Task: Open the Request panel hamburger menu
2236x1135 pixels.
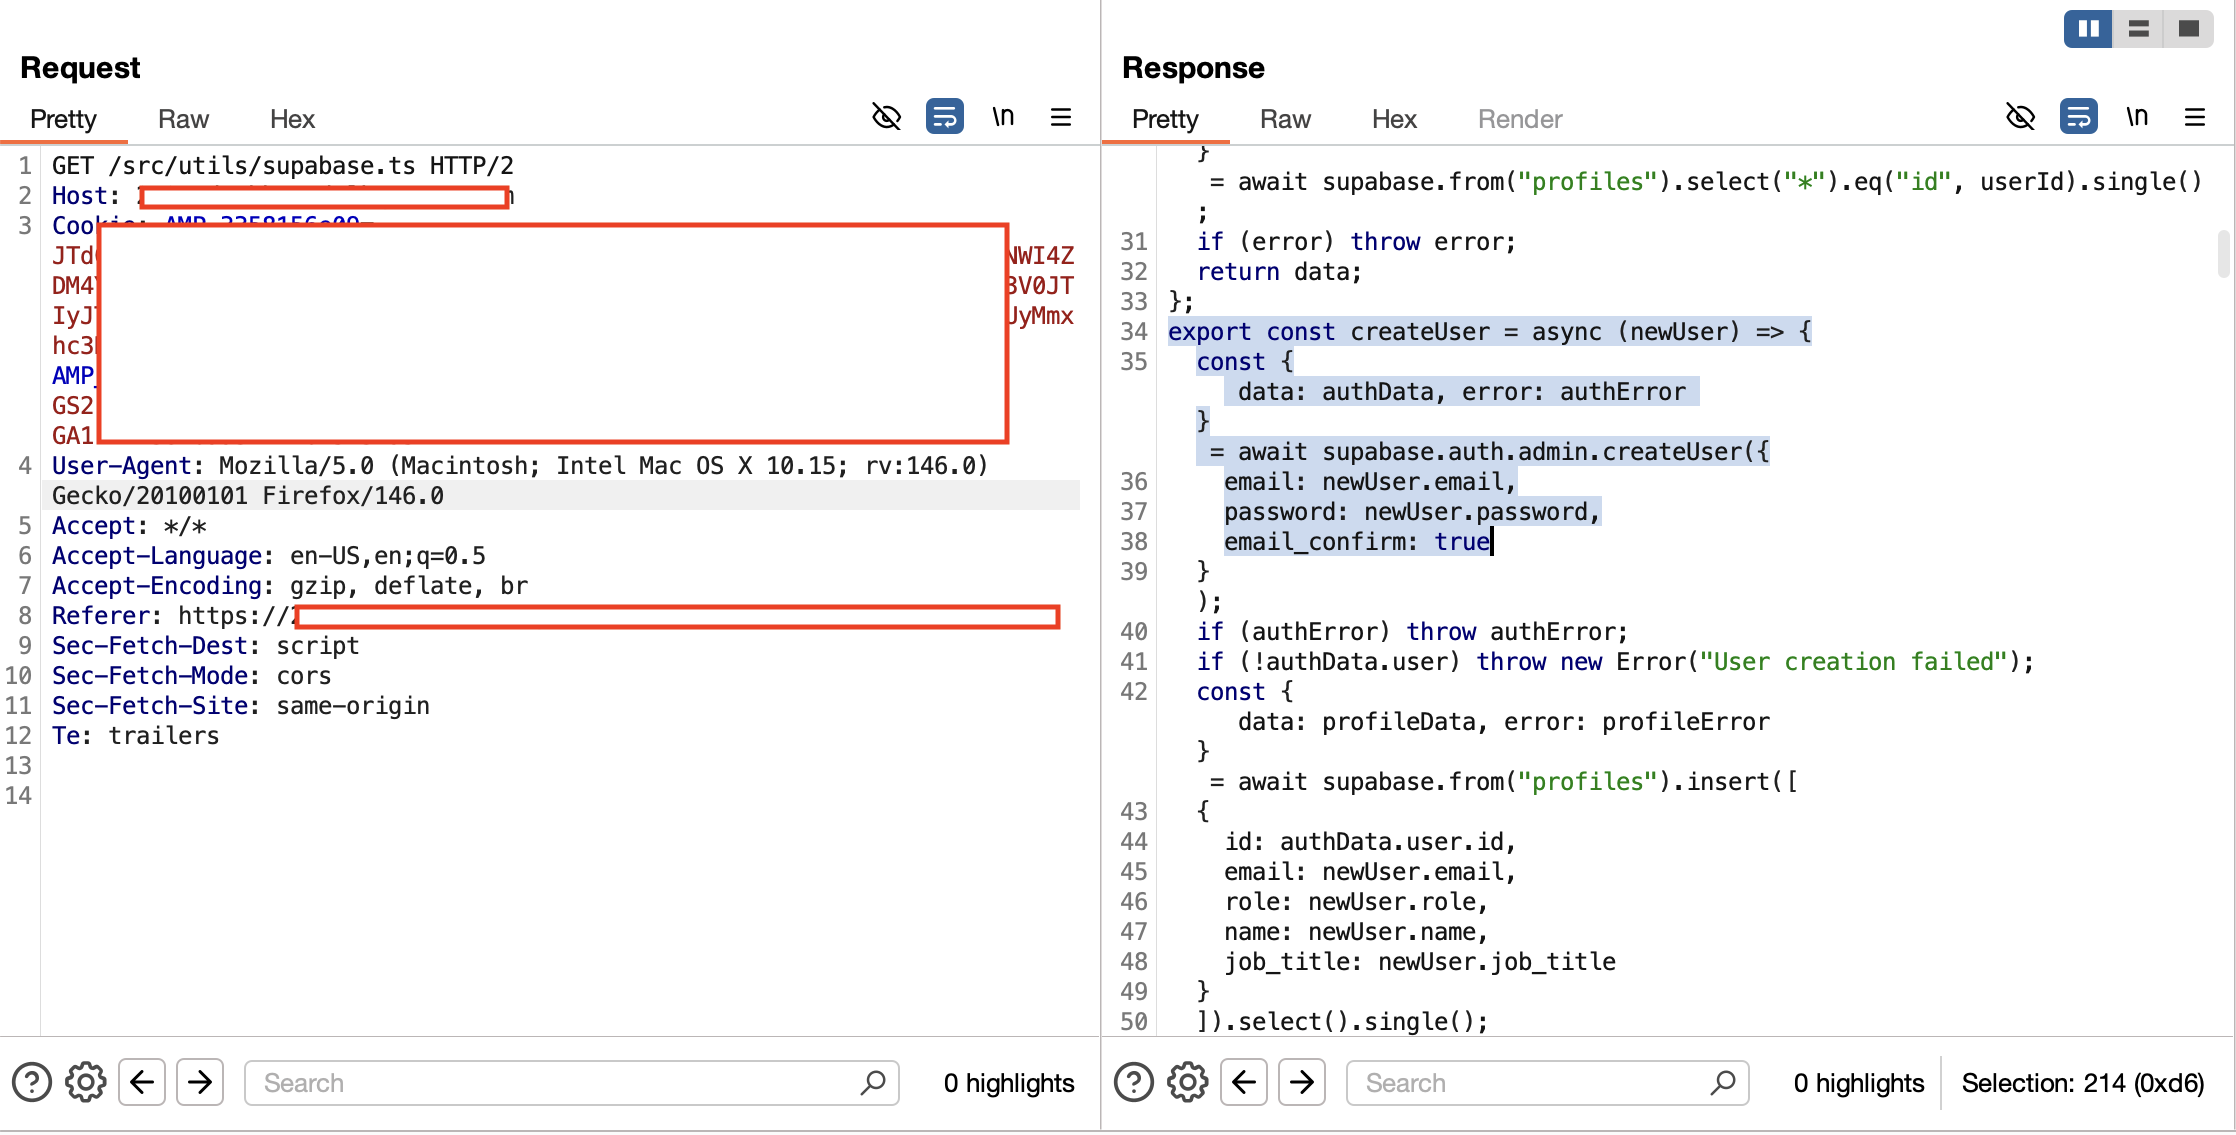Action: [1061, 117]
